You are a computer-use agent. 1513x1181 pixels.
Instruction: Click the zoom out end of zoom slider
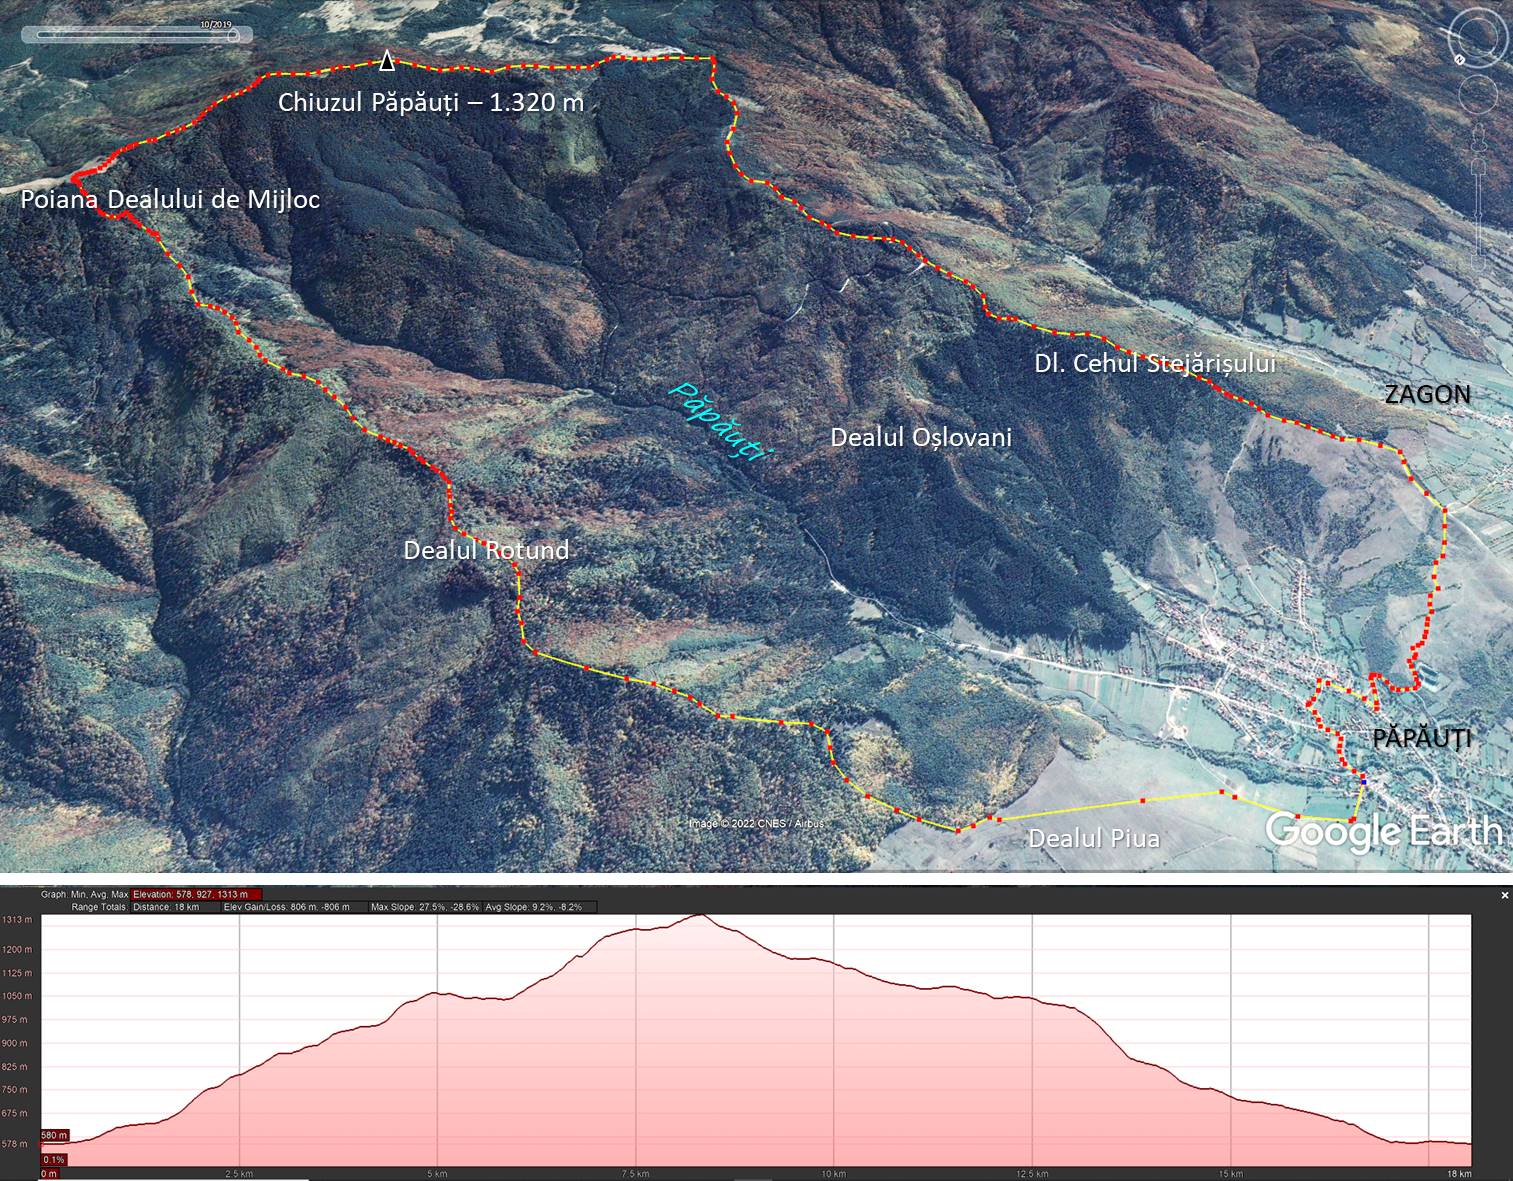tap(1478, 262)
